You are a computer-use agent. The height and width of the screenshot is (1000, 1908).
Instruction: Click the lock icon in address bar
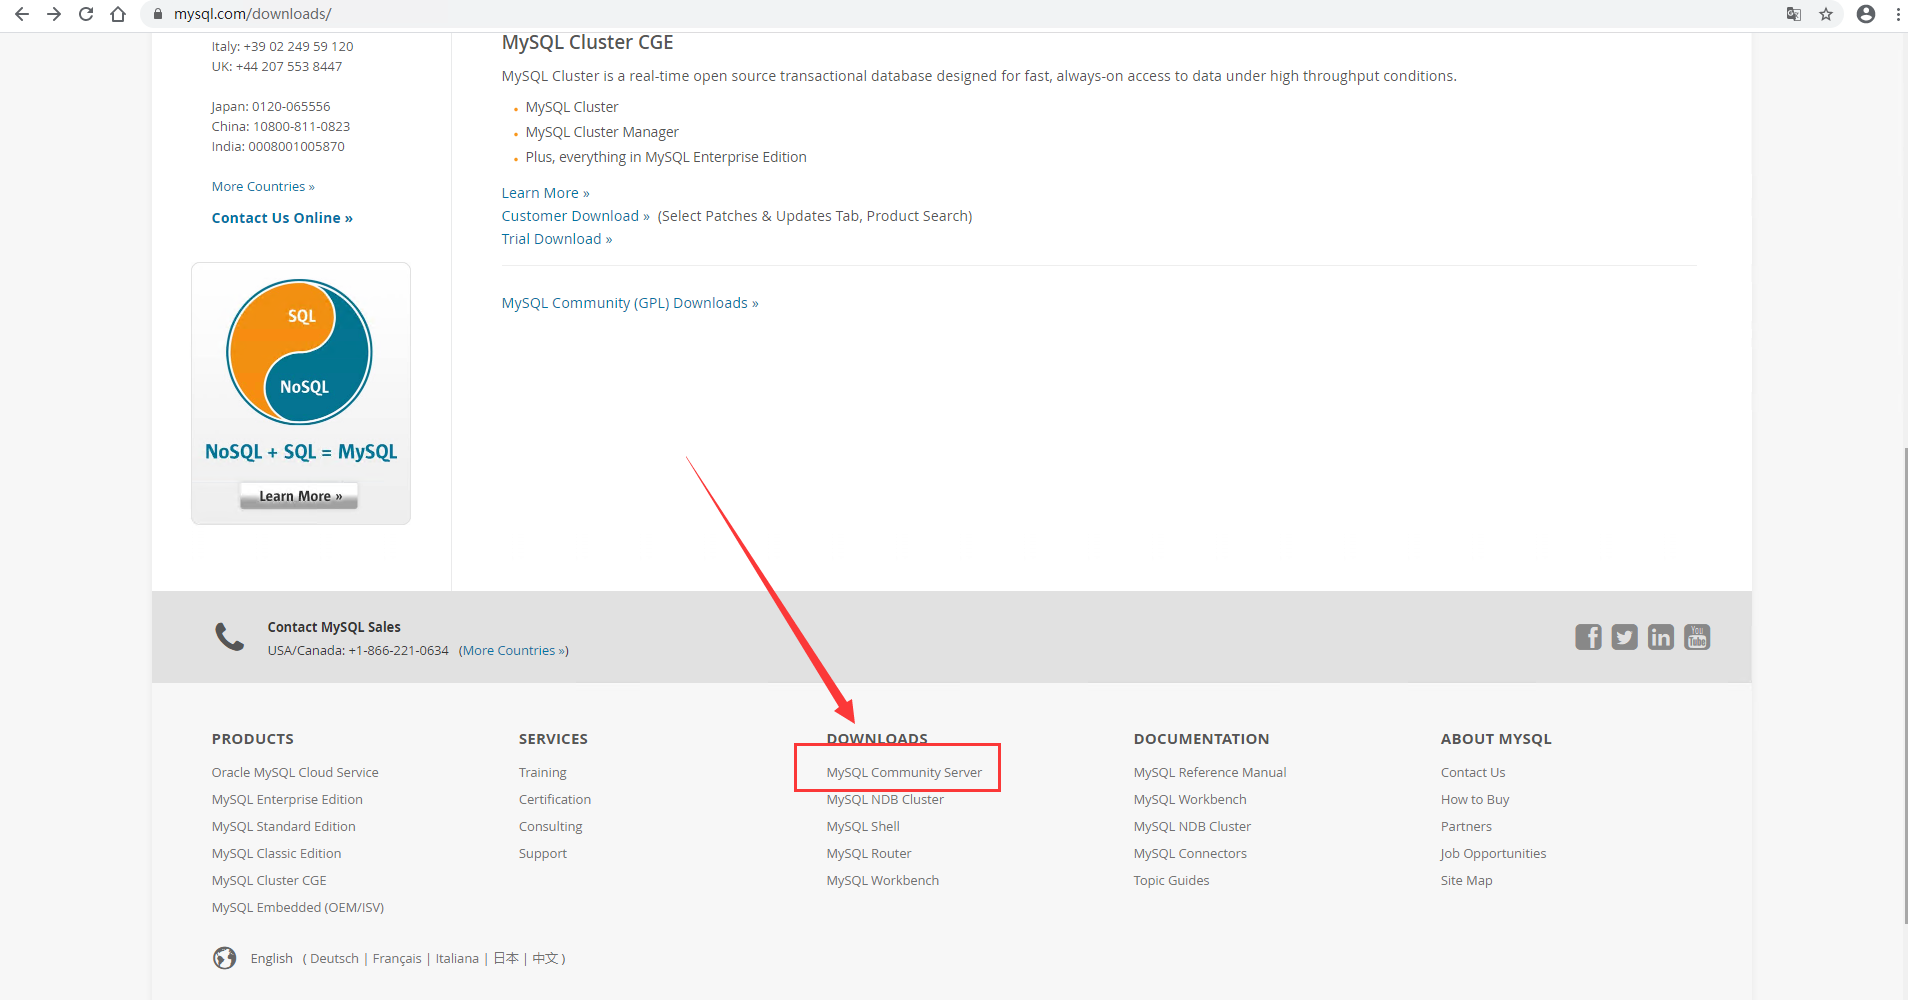pos(158,14)
